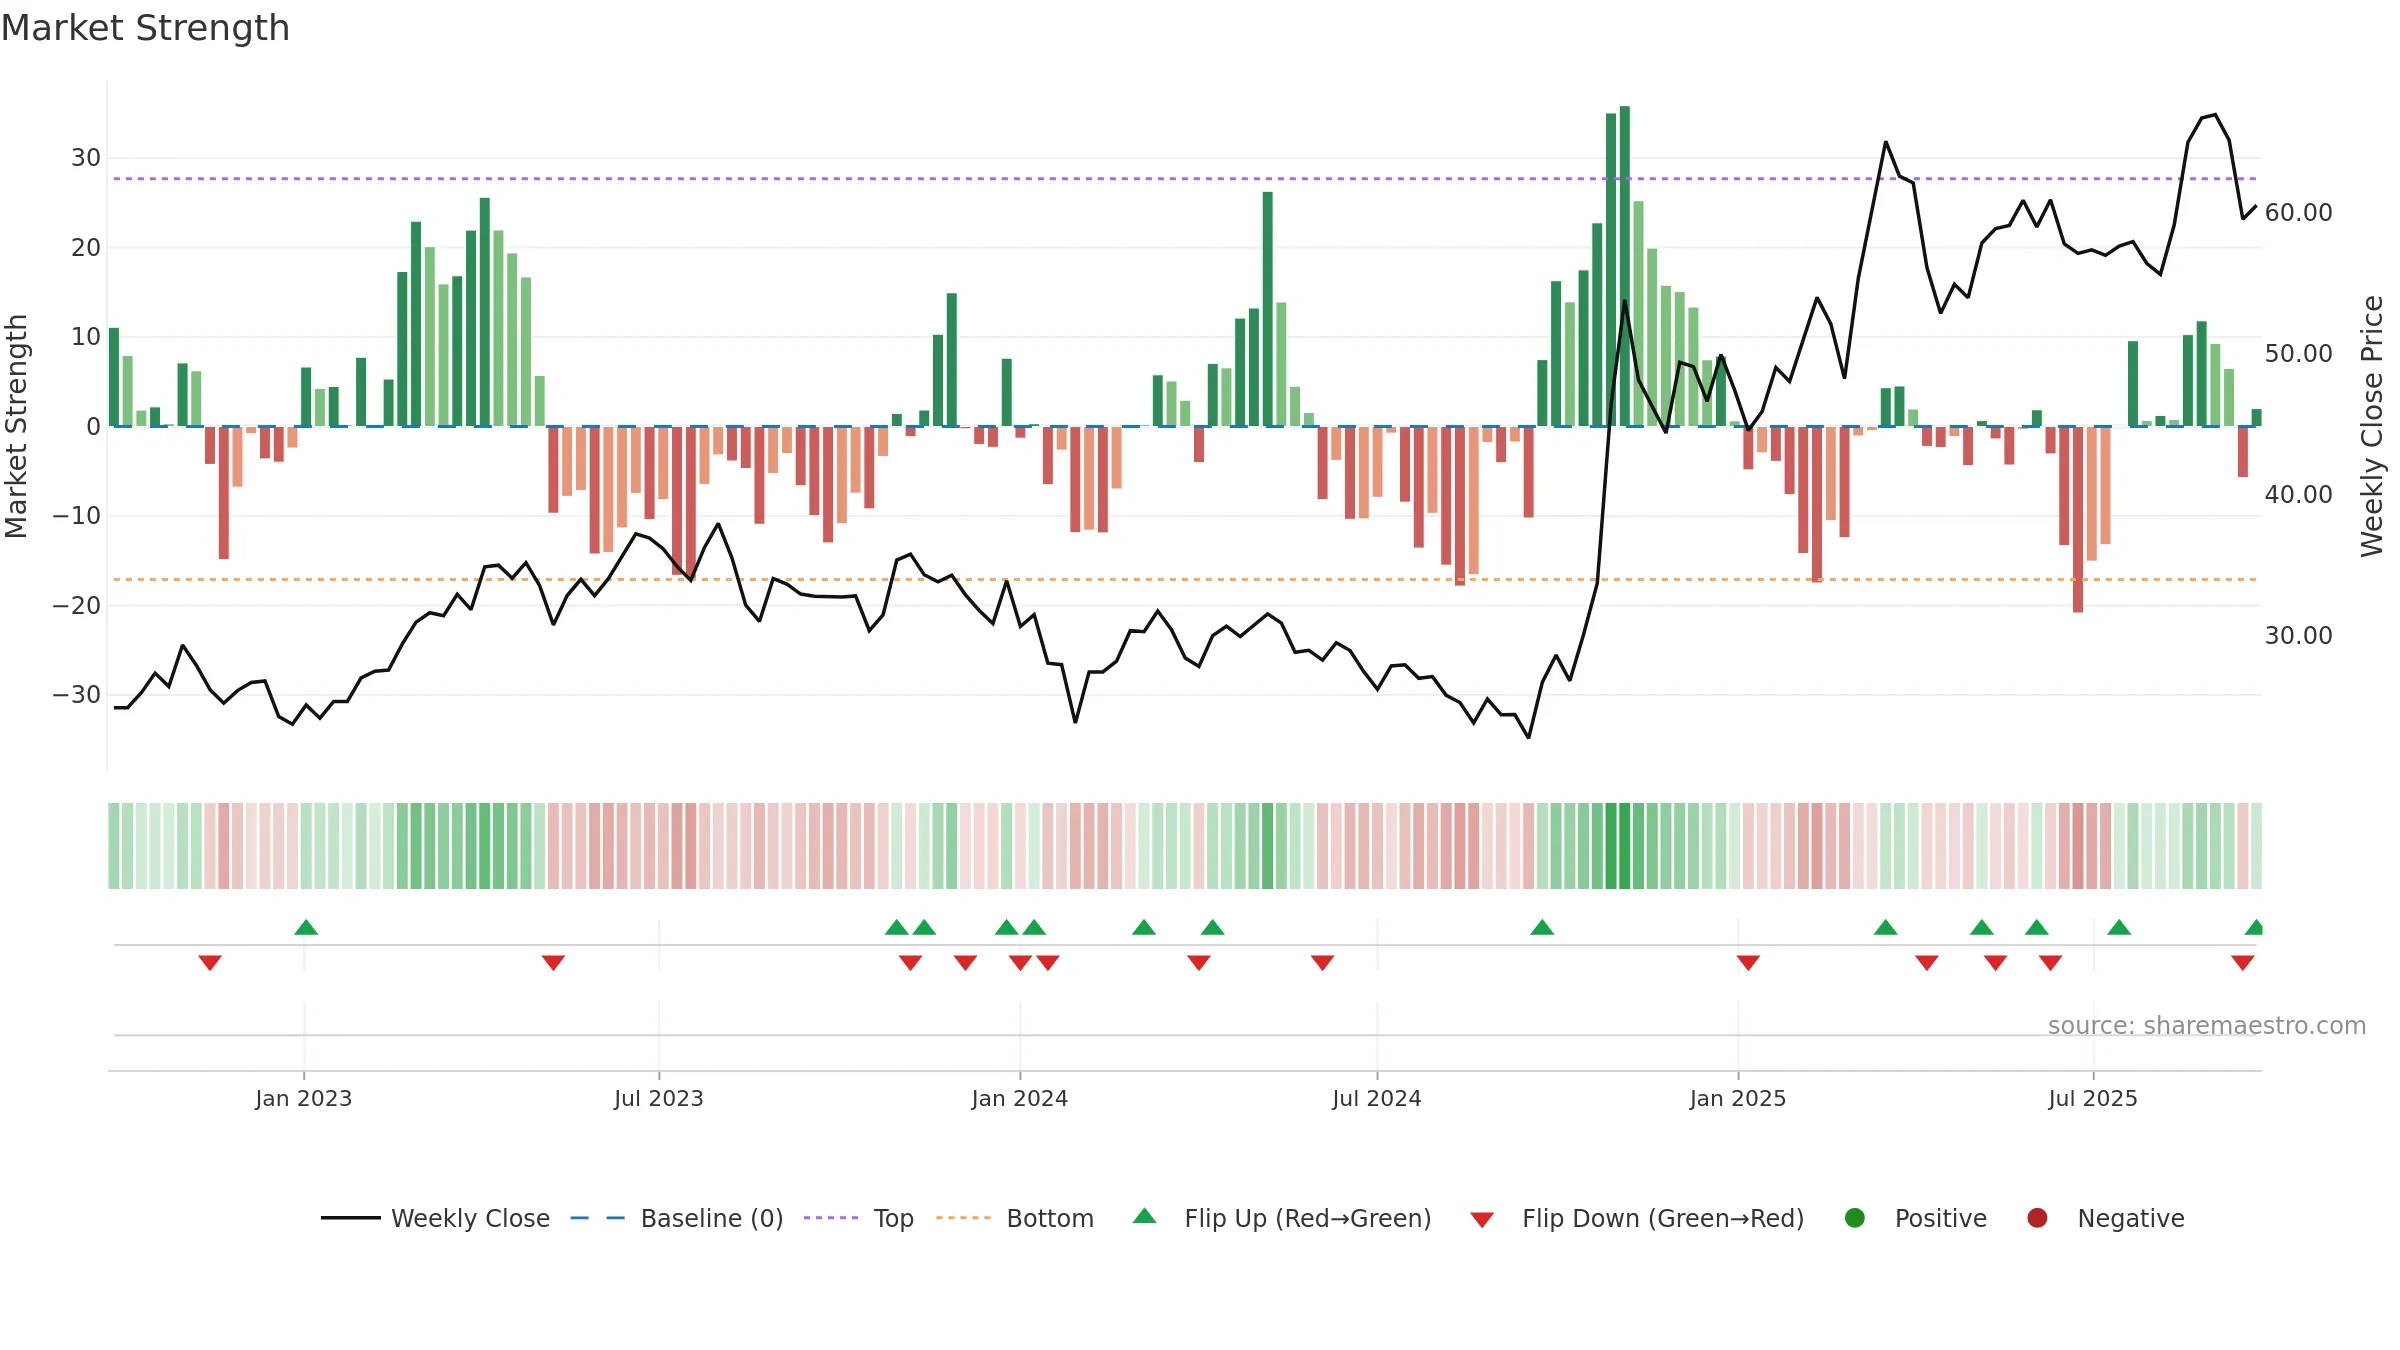The width and height of the screenshot is (2400, 1350).
Task: Click the green Positive legend dot
Action: coord(1855,1218)
